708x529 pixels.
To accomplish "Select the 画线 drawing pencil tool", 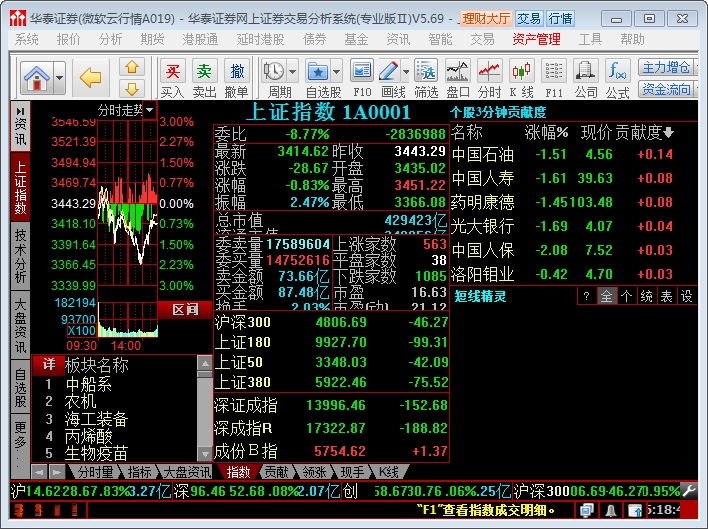I will 388,71.
